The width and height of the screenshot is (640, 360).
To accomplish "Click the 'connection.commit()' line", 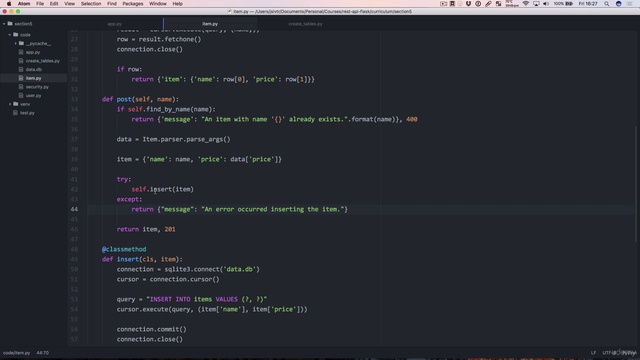I will point(151,329).
